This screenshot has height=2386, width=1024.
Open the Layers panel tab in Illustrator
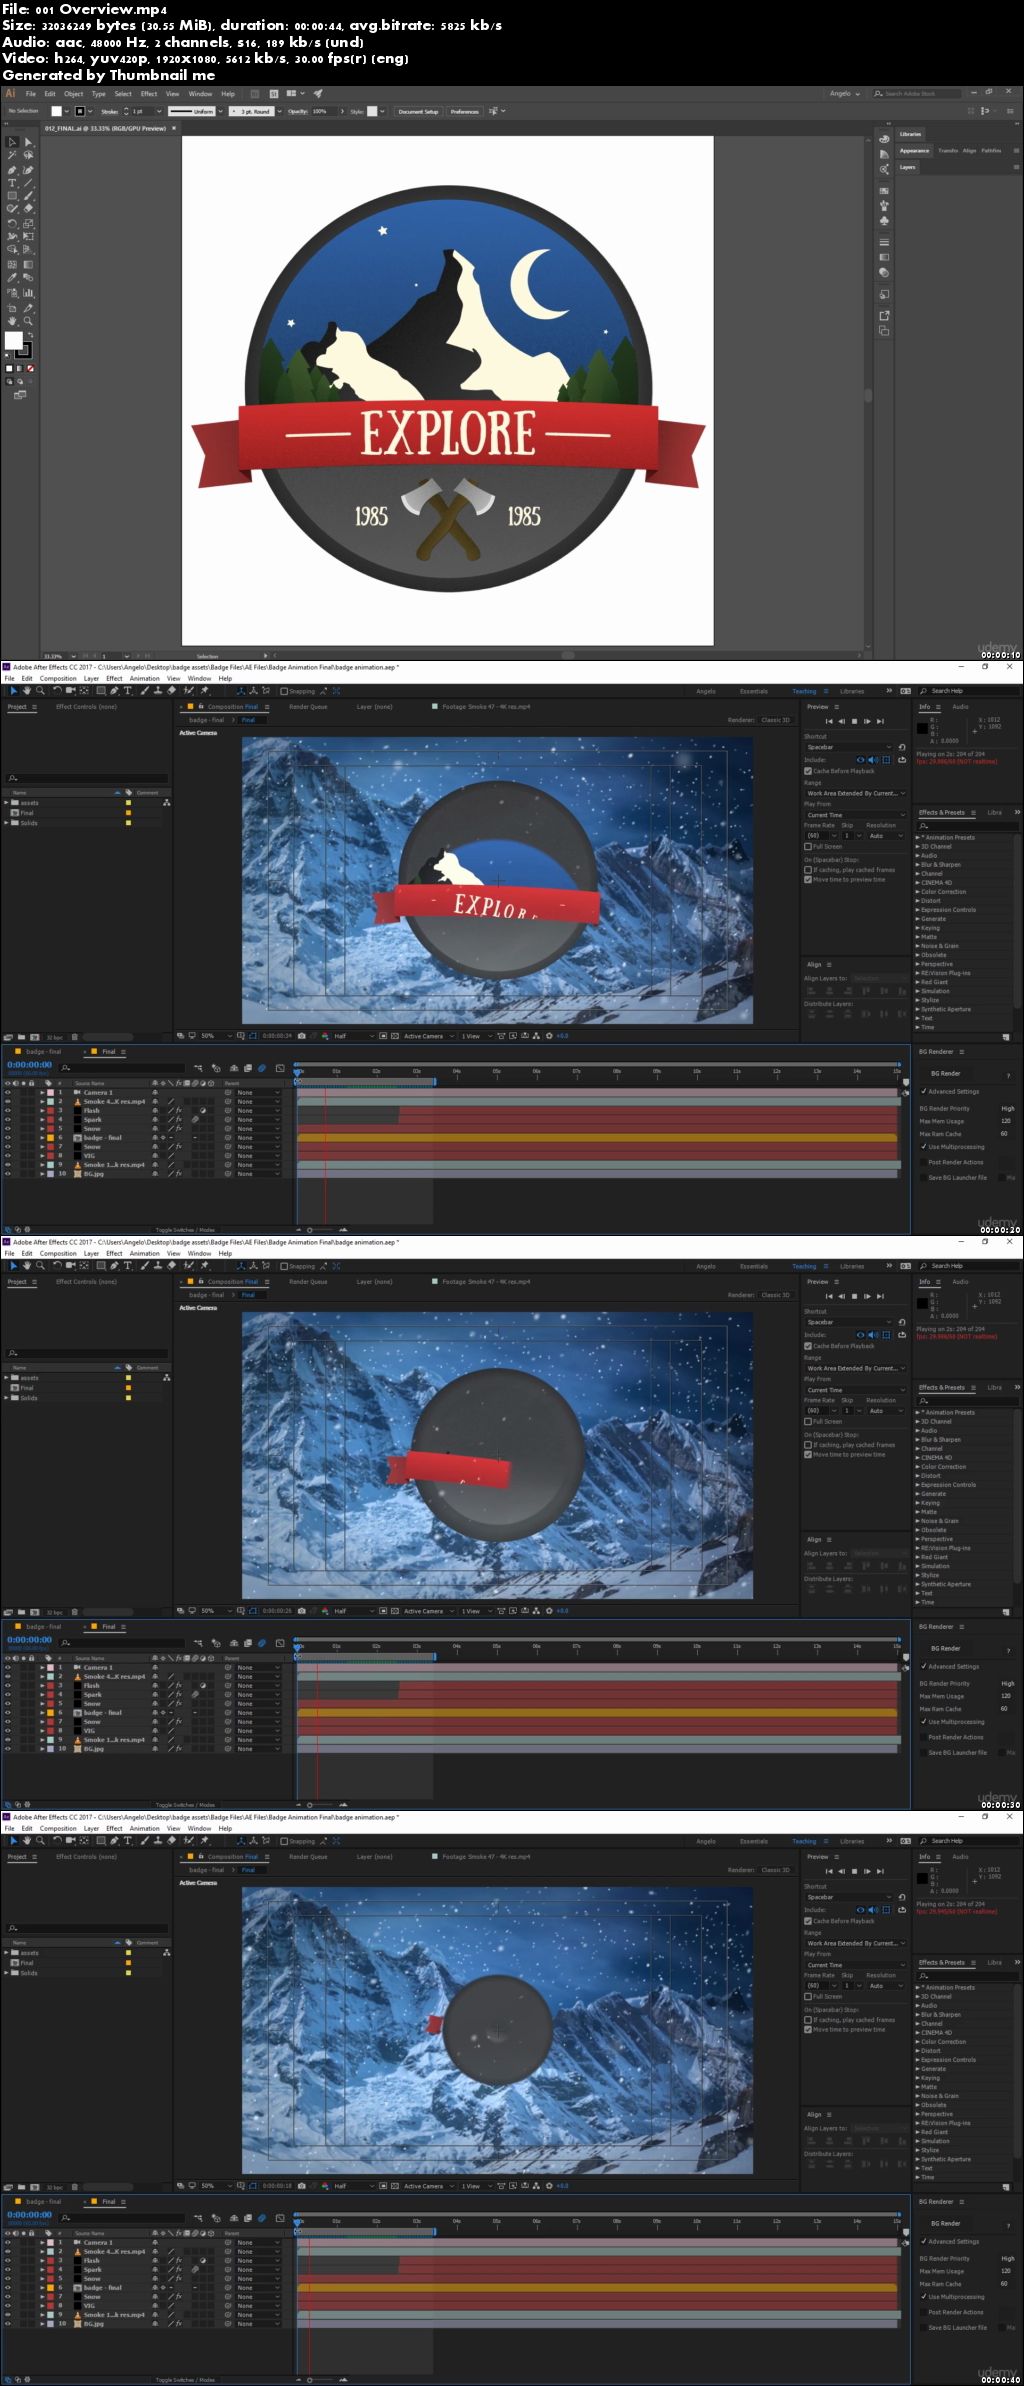point(907,167)
